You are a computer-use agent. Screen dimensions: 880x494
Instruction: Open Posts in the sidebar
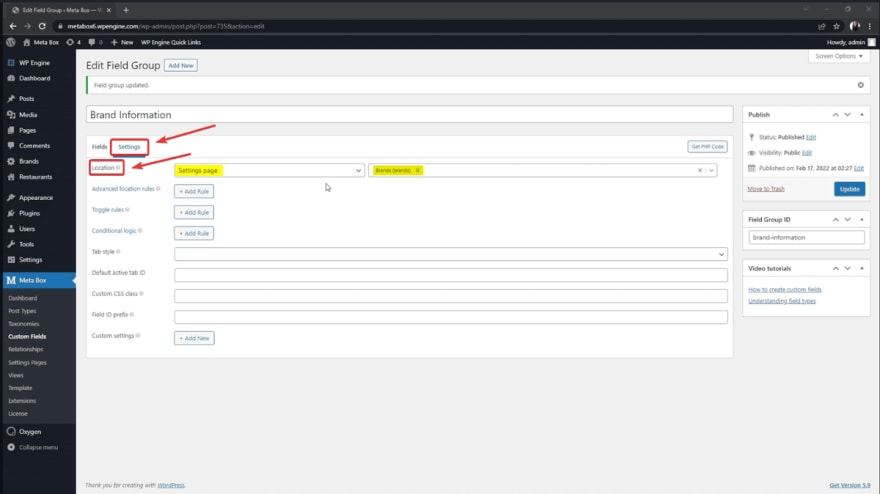click(x=26, y=98)
